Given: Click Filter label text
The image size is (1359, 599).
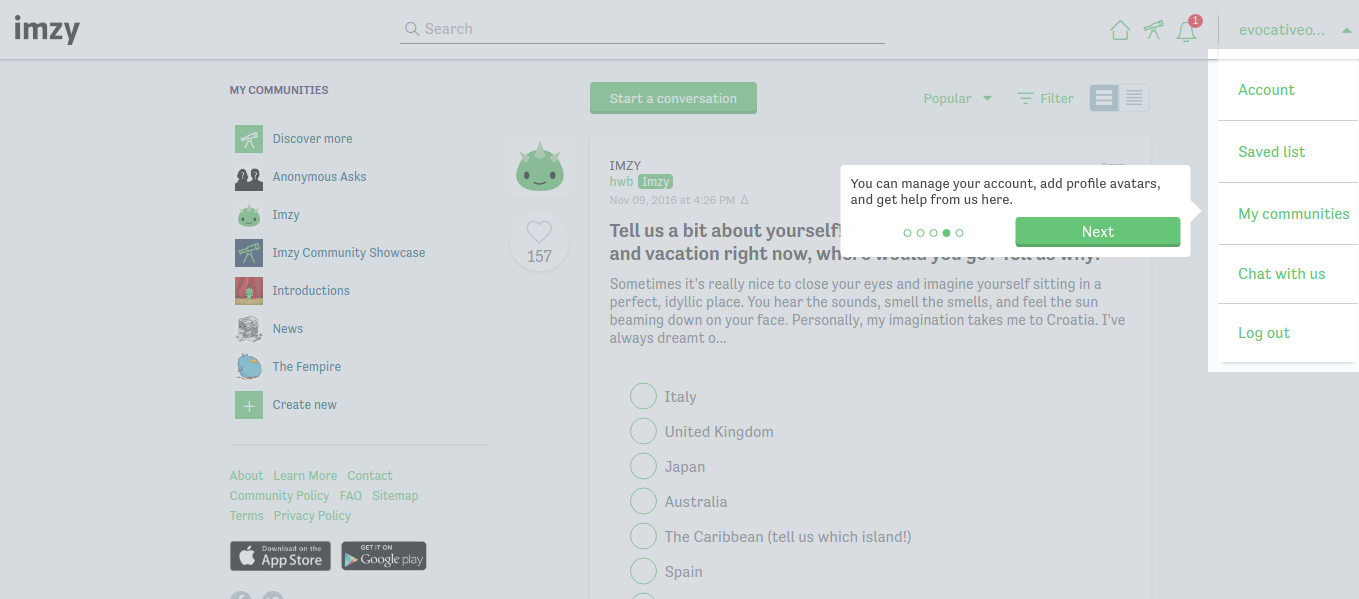Looking at the screenshot, I should pos(1057,98).
